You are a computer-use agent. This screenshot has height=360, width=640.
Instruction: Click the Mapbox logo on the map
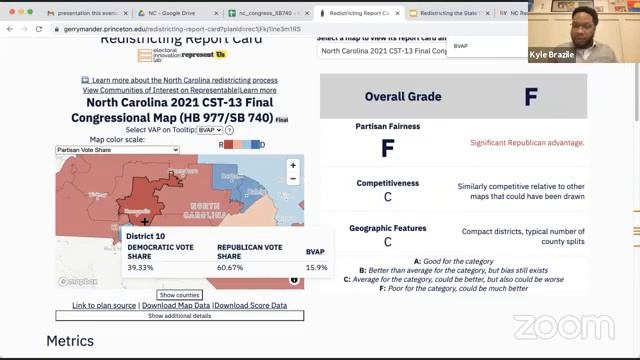(78, 281)
